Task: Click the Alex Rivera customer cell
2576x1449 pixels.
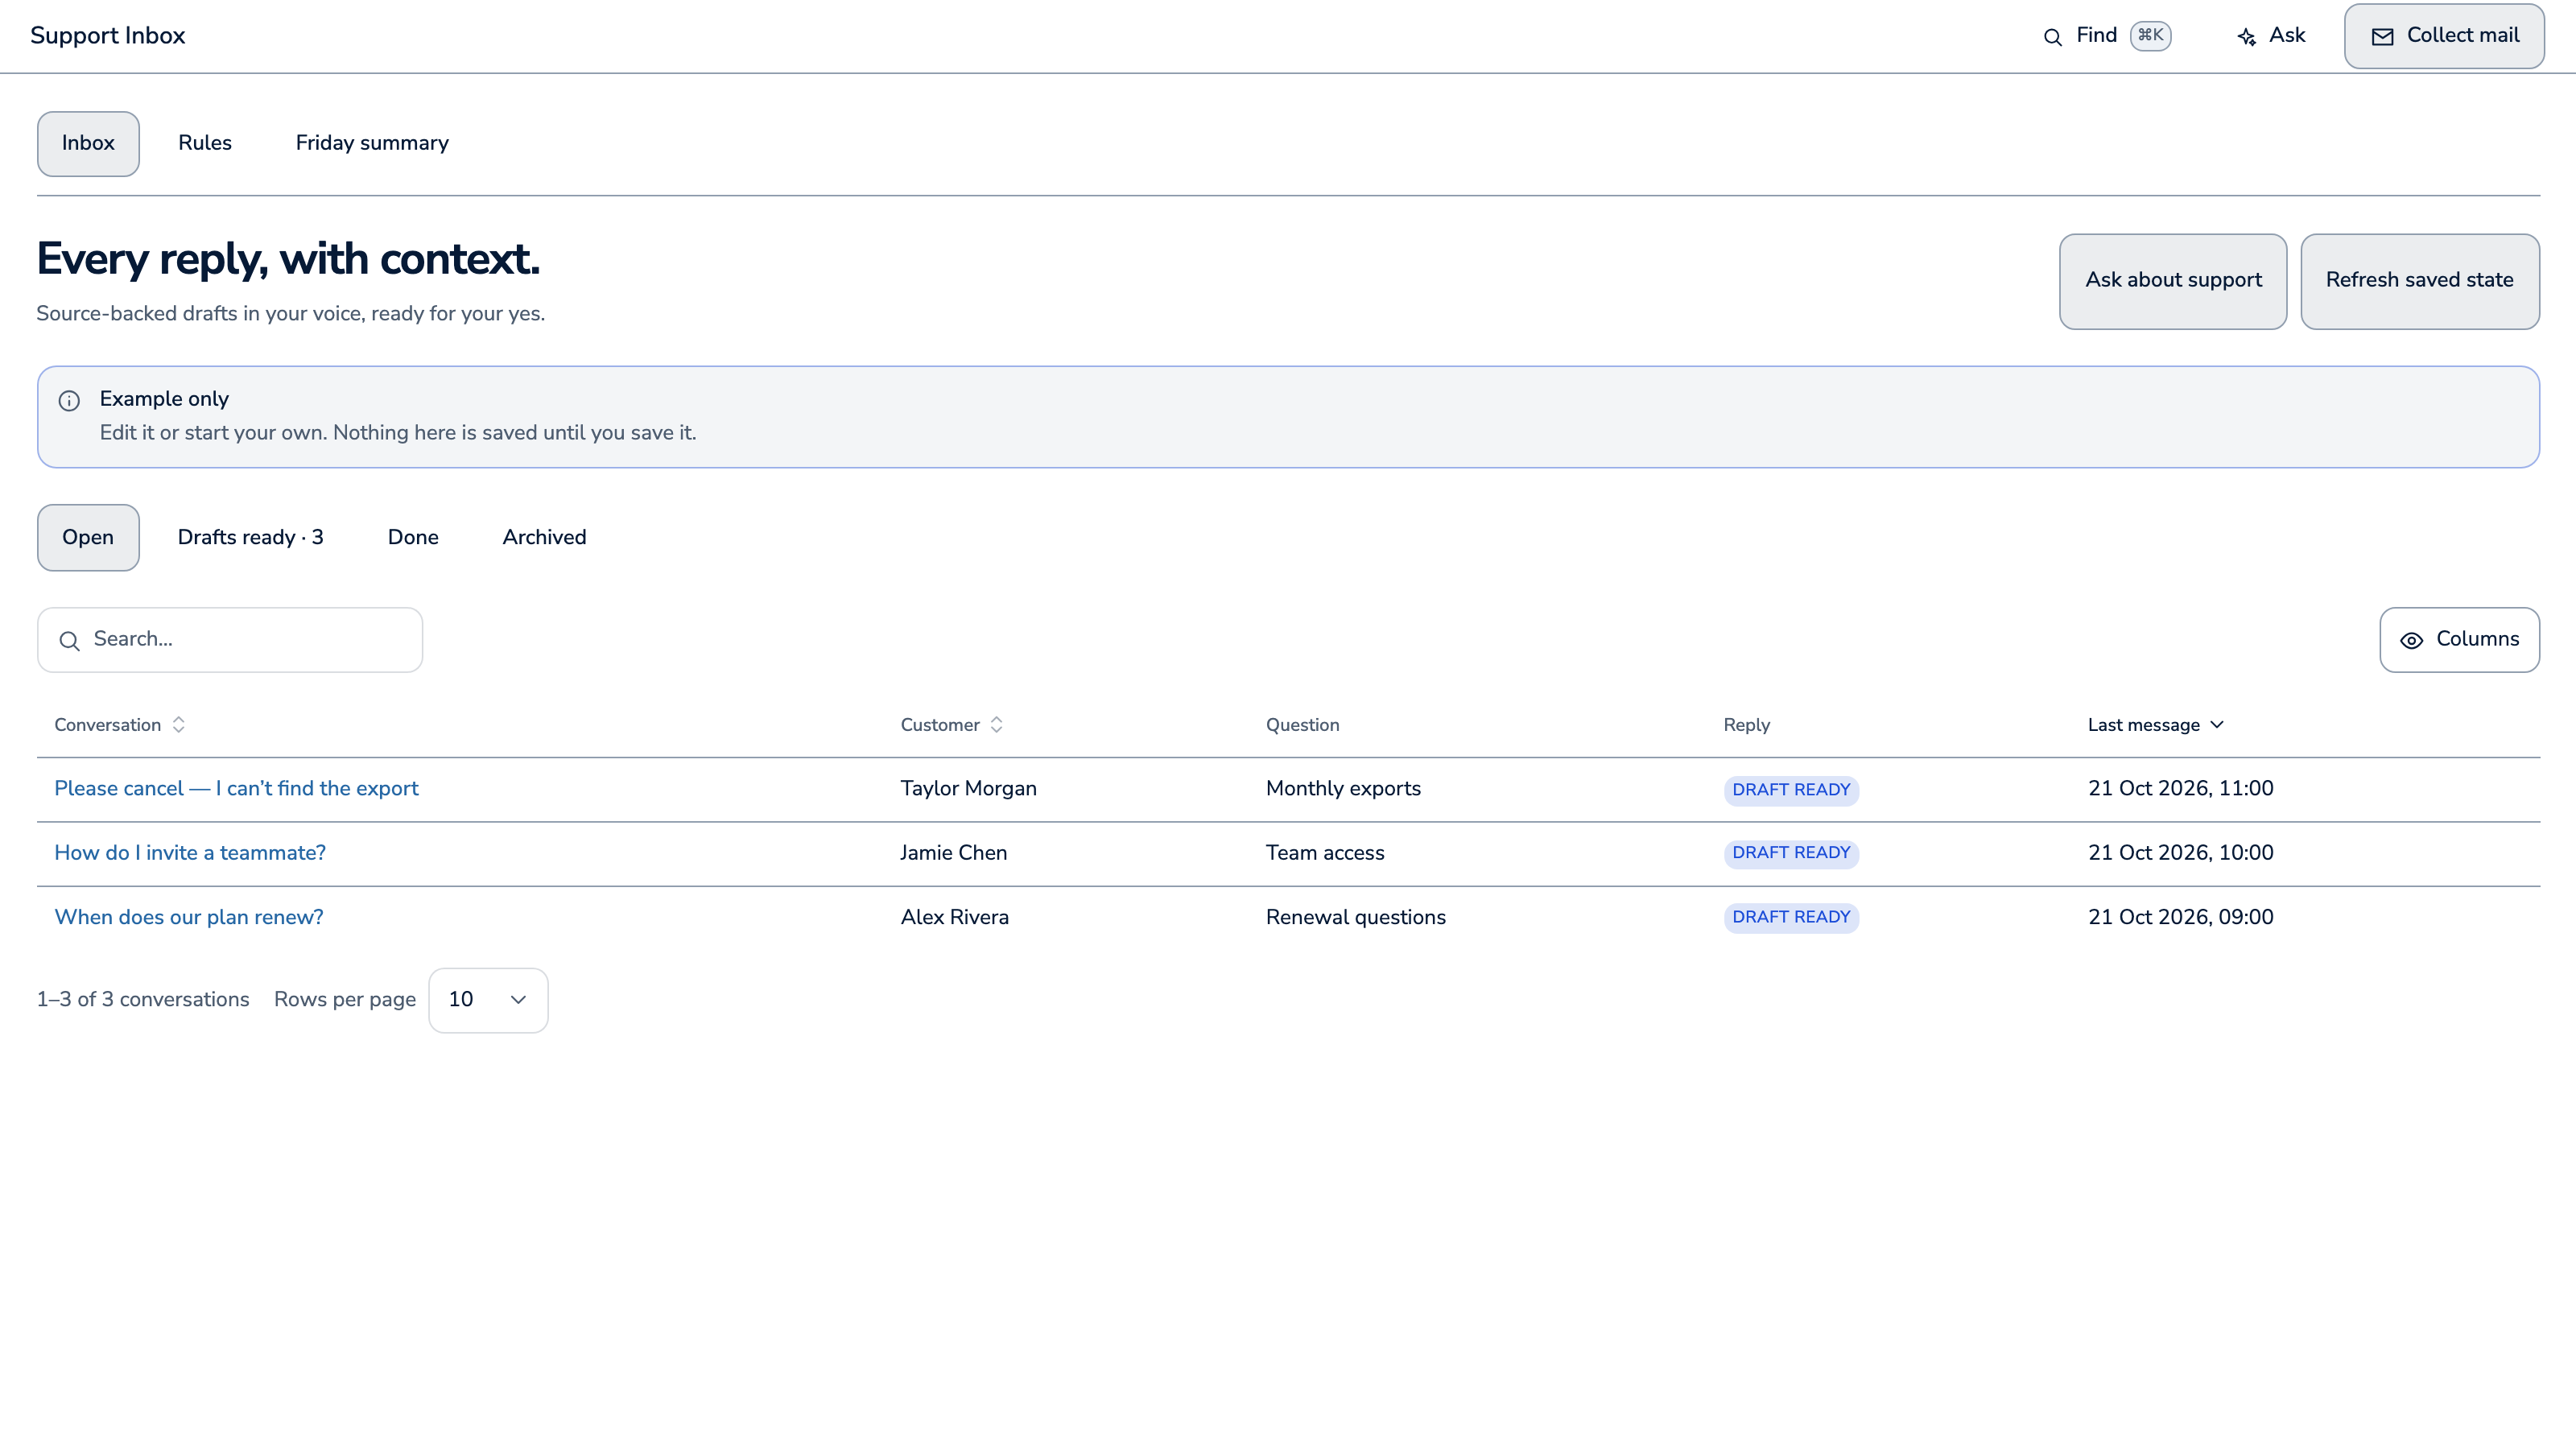Action: (x=954, y=918)
